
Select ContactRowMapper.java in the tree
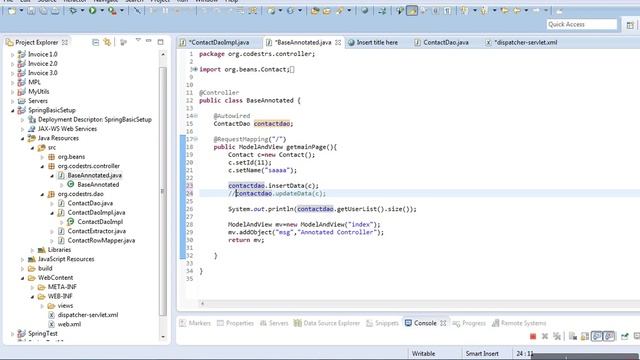[101, 240]
